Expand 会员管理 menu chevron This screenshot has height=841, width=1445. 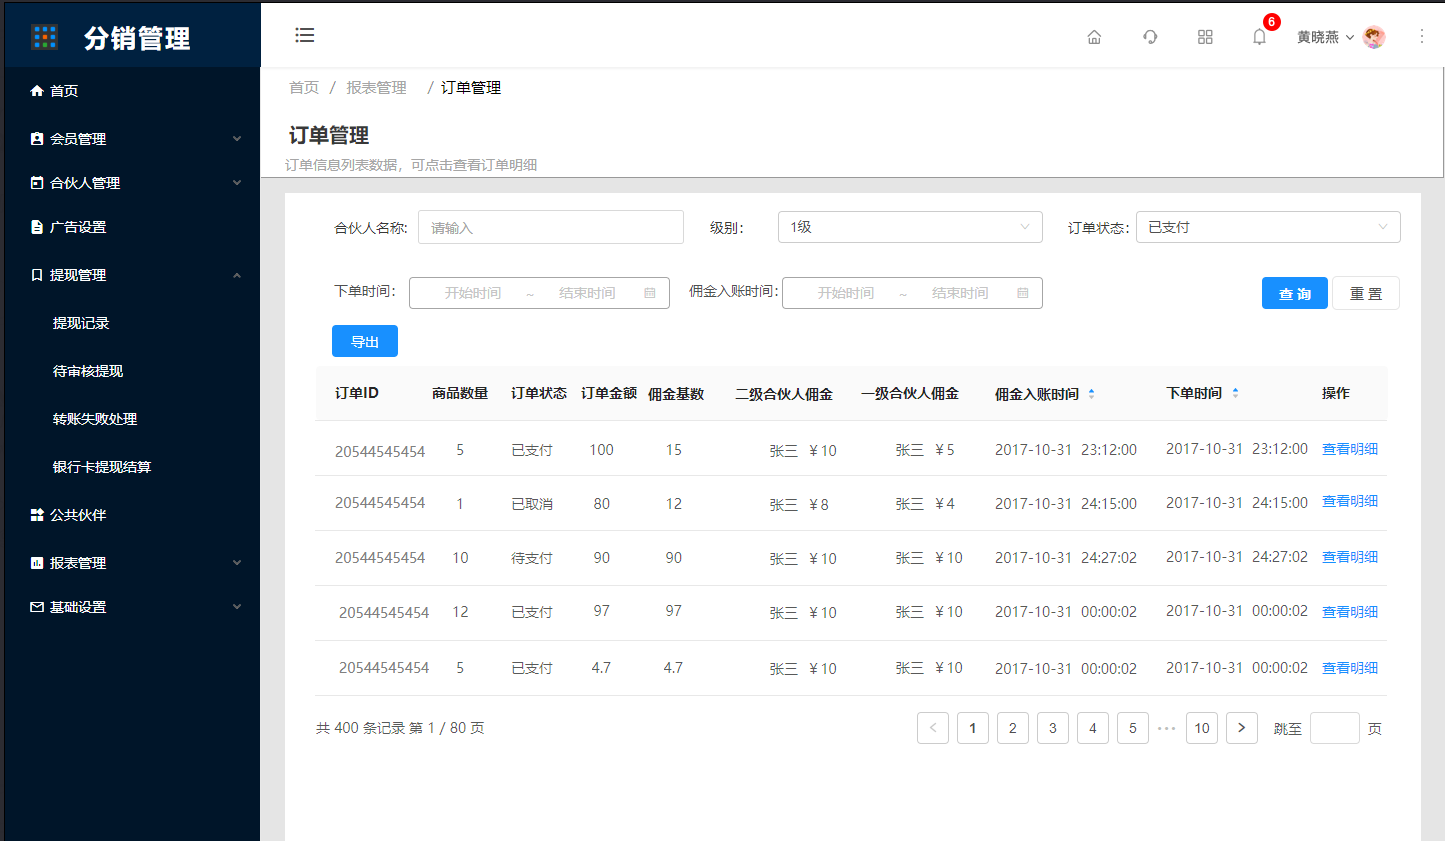pyautogui.click(x=237, y=139)
